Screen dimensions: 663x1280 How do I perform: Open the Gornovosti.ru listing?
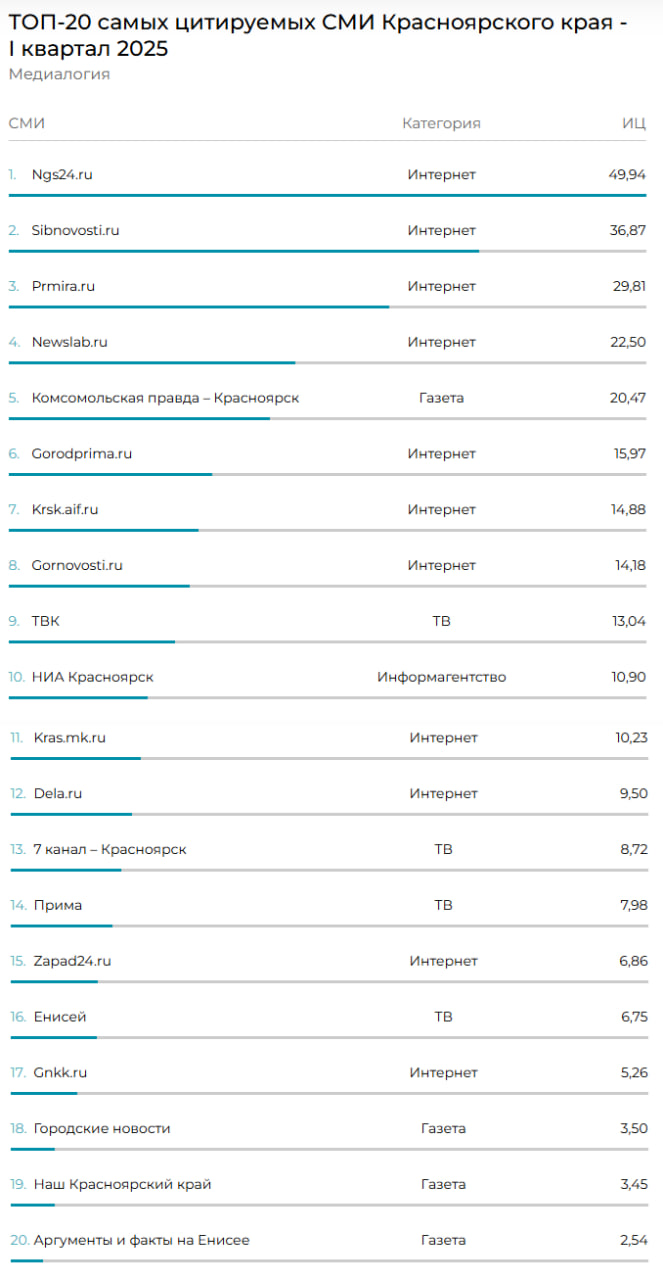pos(77,566)
